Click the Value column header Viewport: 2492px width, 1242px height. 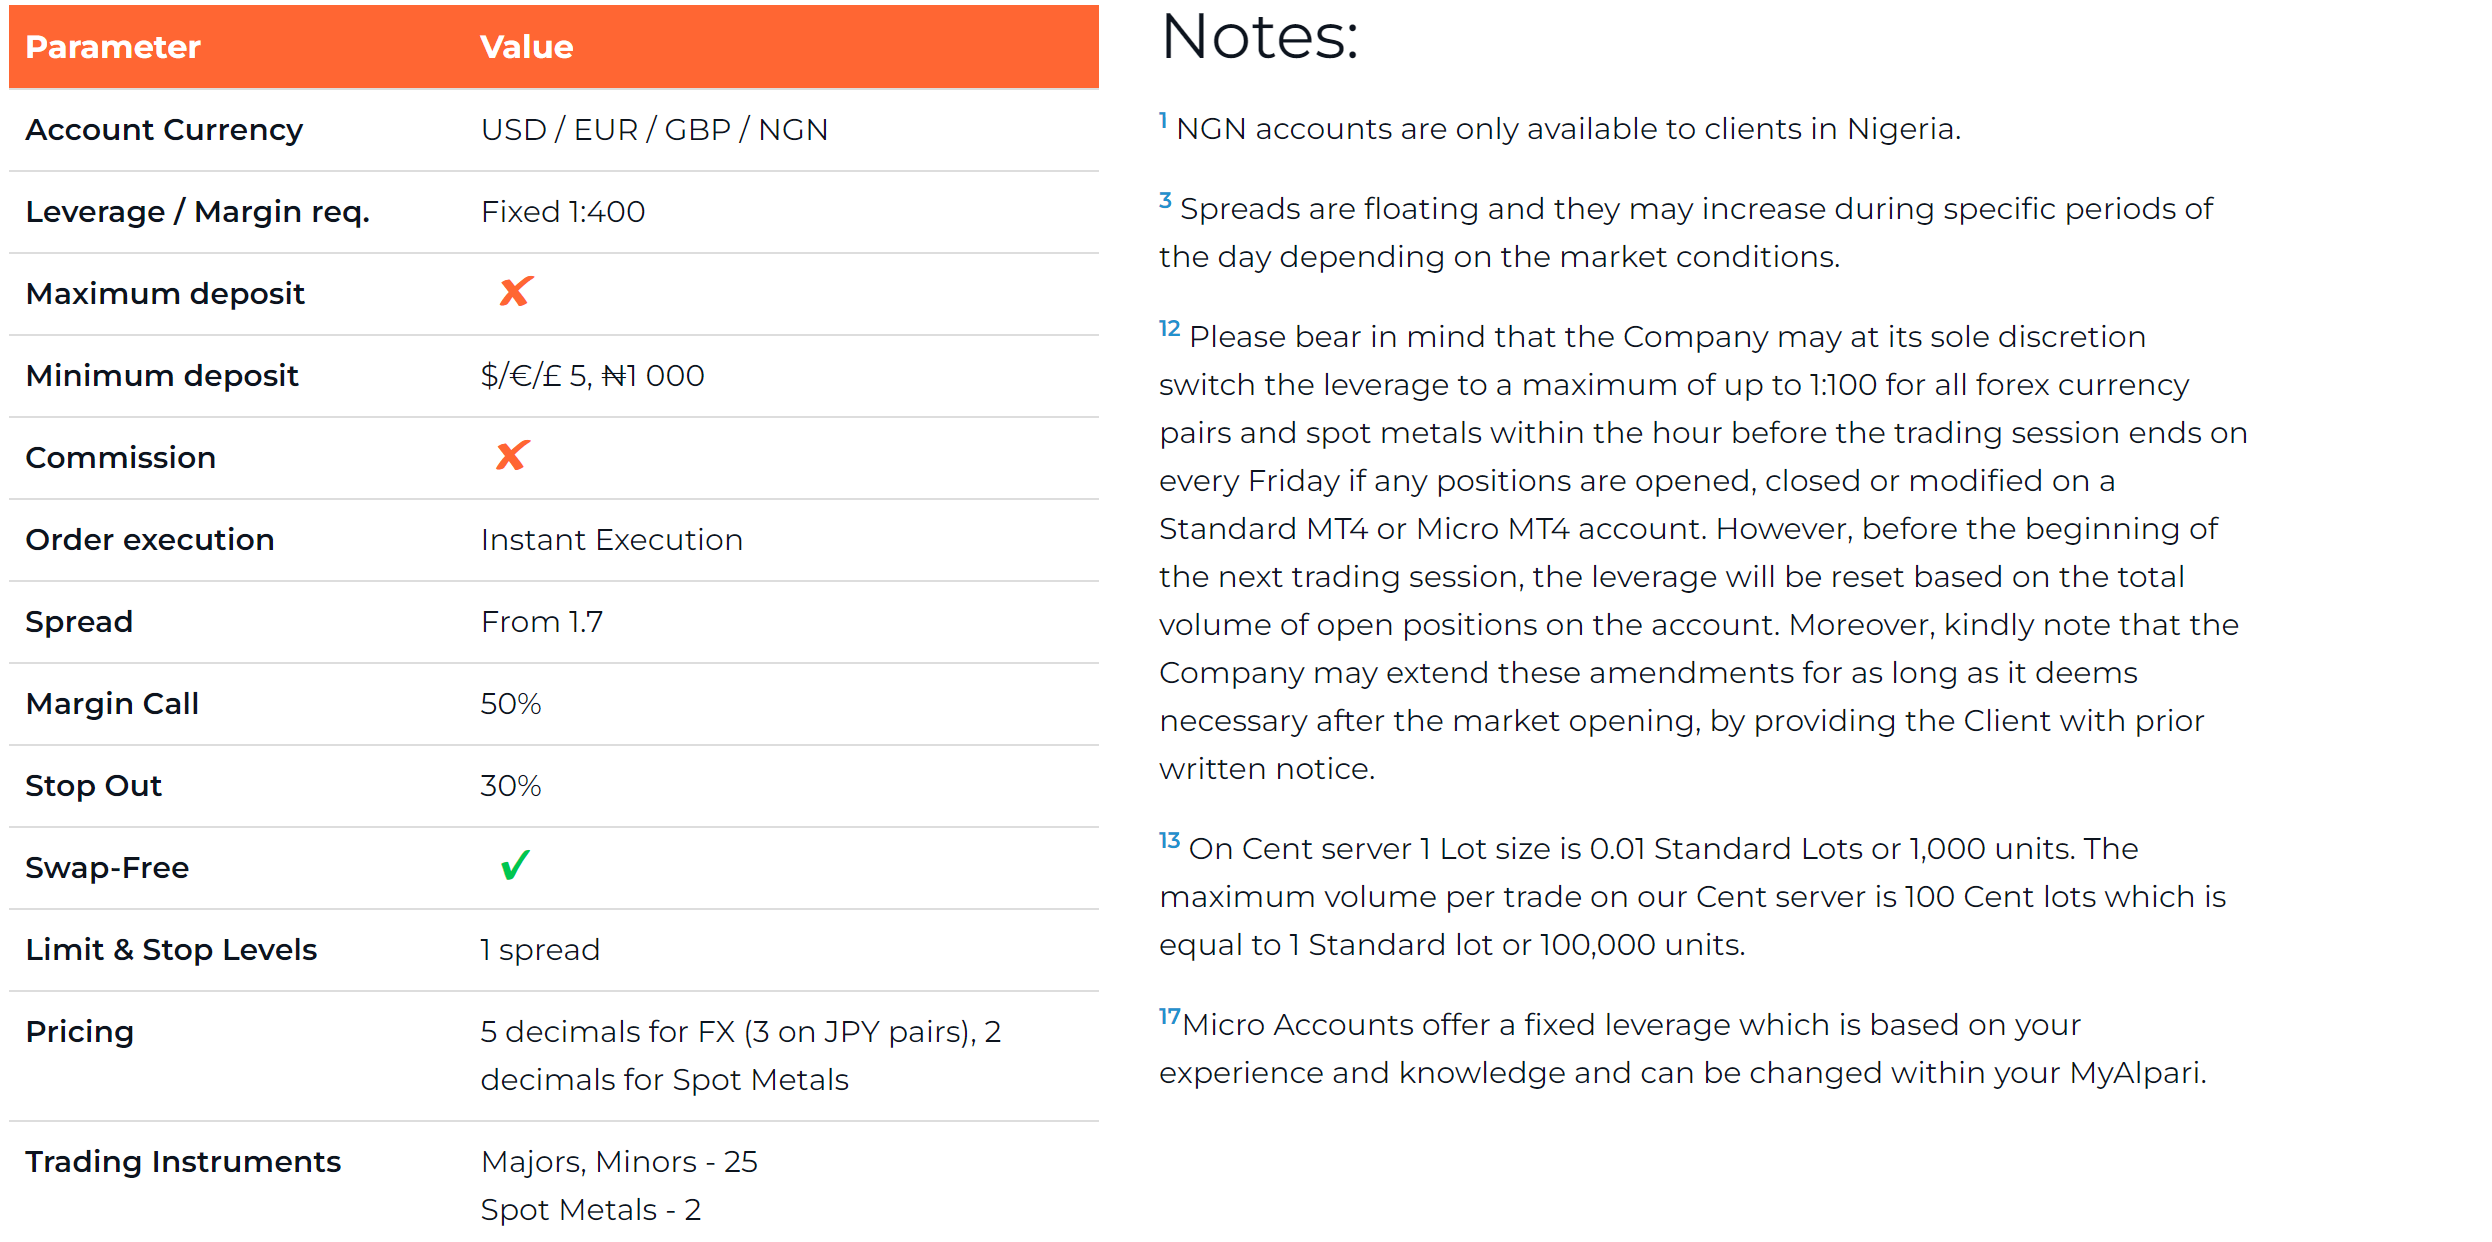[x=526, y=47]
